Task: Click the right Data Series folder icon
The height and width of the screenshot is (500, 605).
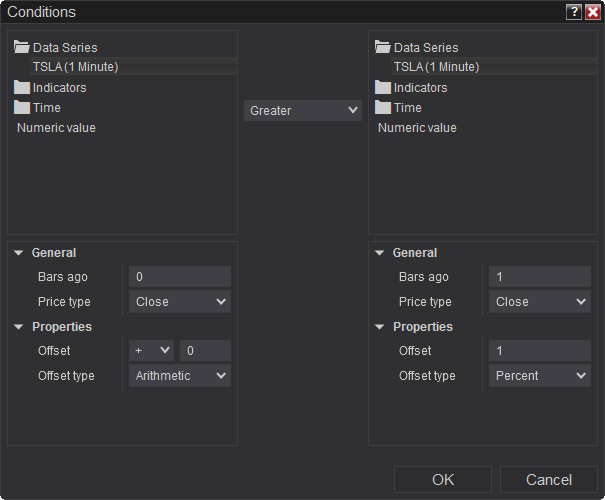Action: [383, 47]
